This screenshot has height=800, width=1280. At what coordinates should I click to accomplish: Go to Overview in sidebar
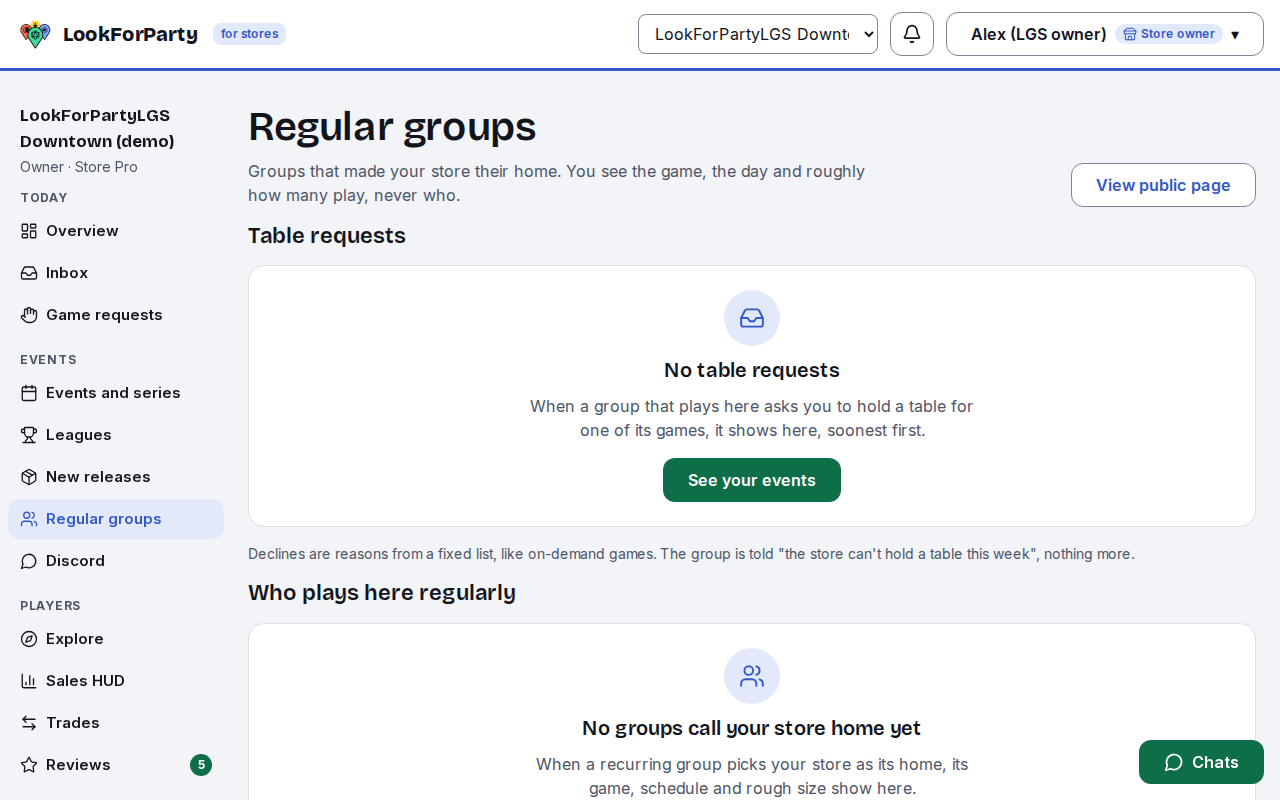pos(116,231)
